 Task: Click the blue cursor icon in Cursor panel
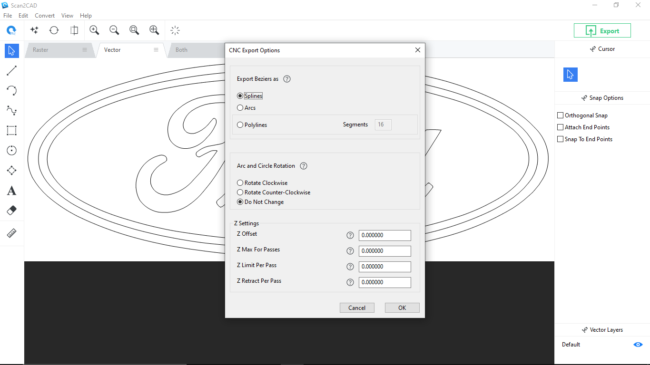[570, 75]
